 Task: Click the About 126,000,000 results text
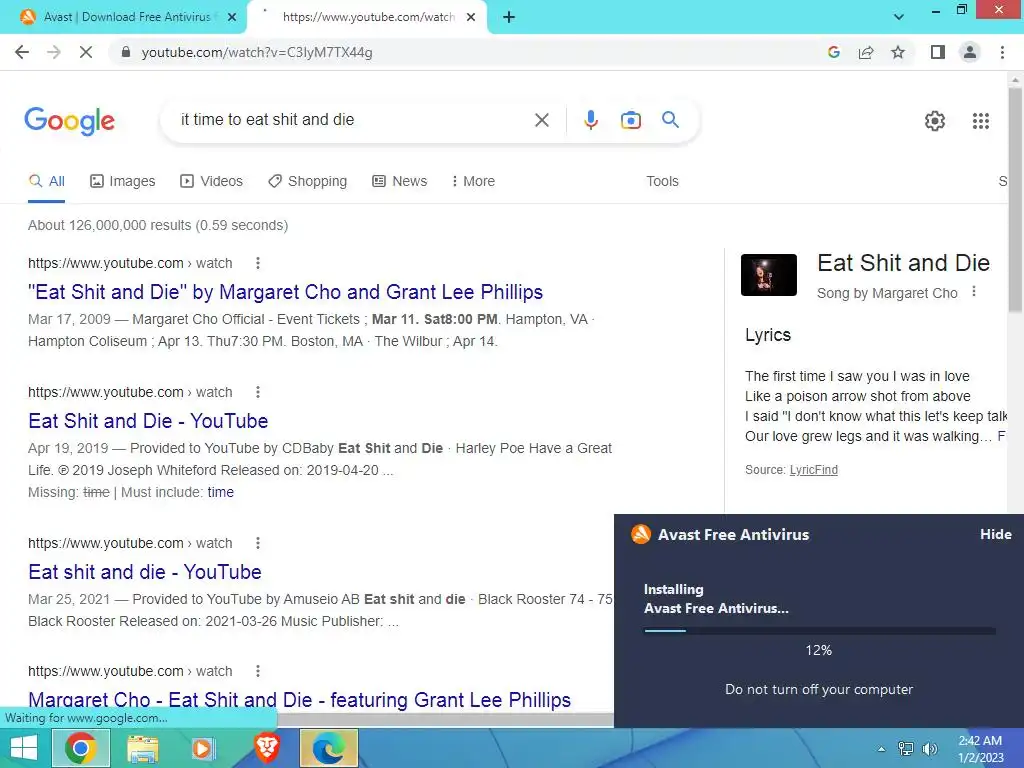[158, 225]
